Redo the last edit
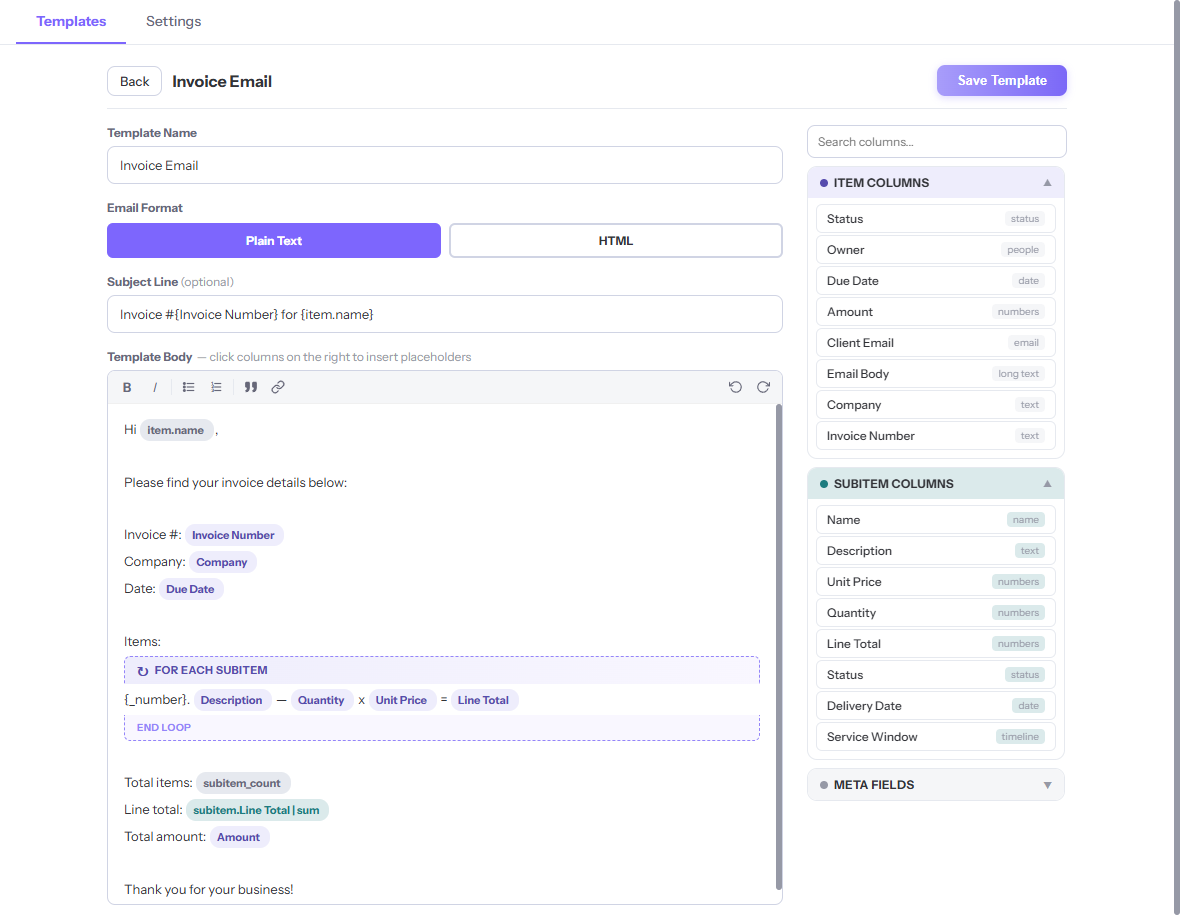The image size is (1180, 920). click(763, 387)
